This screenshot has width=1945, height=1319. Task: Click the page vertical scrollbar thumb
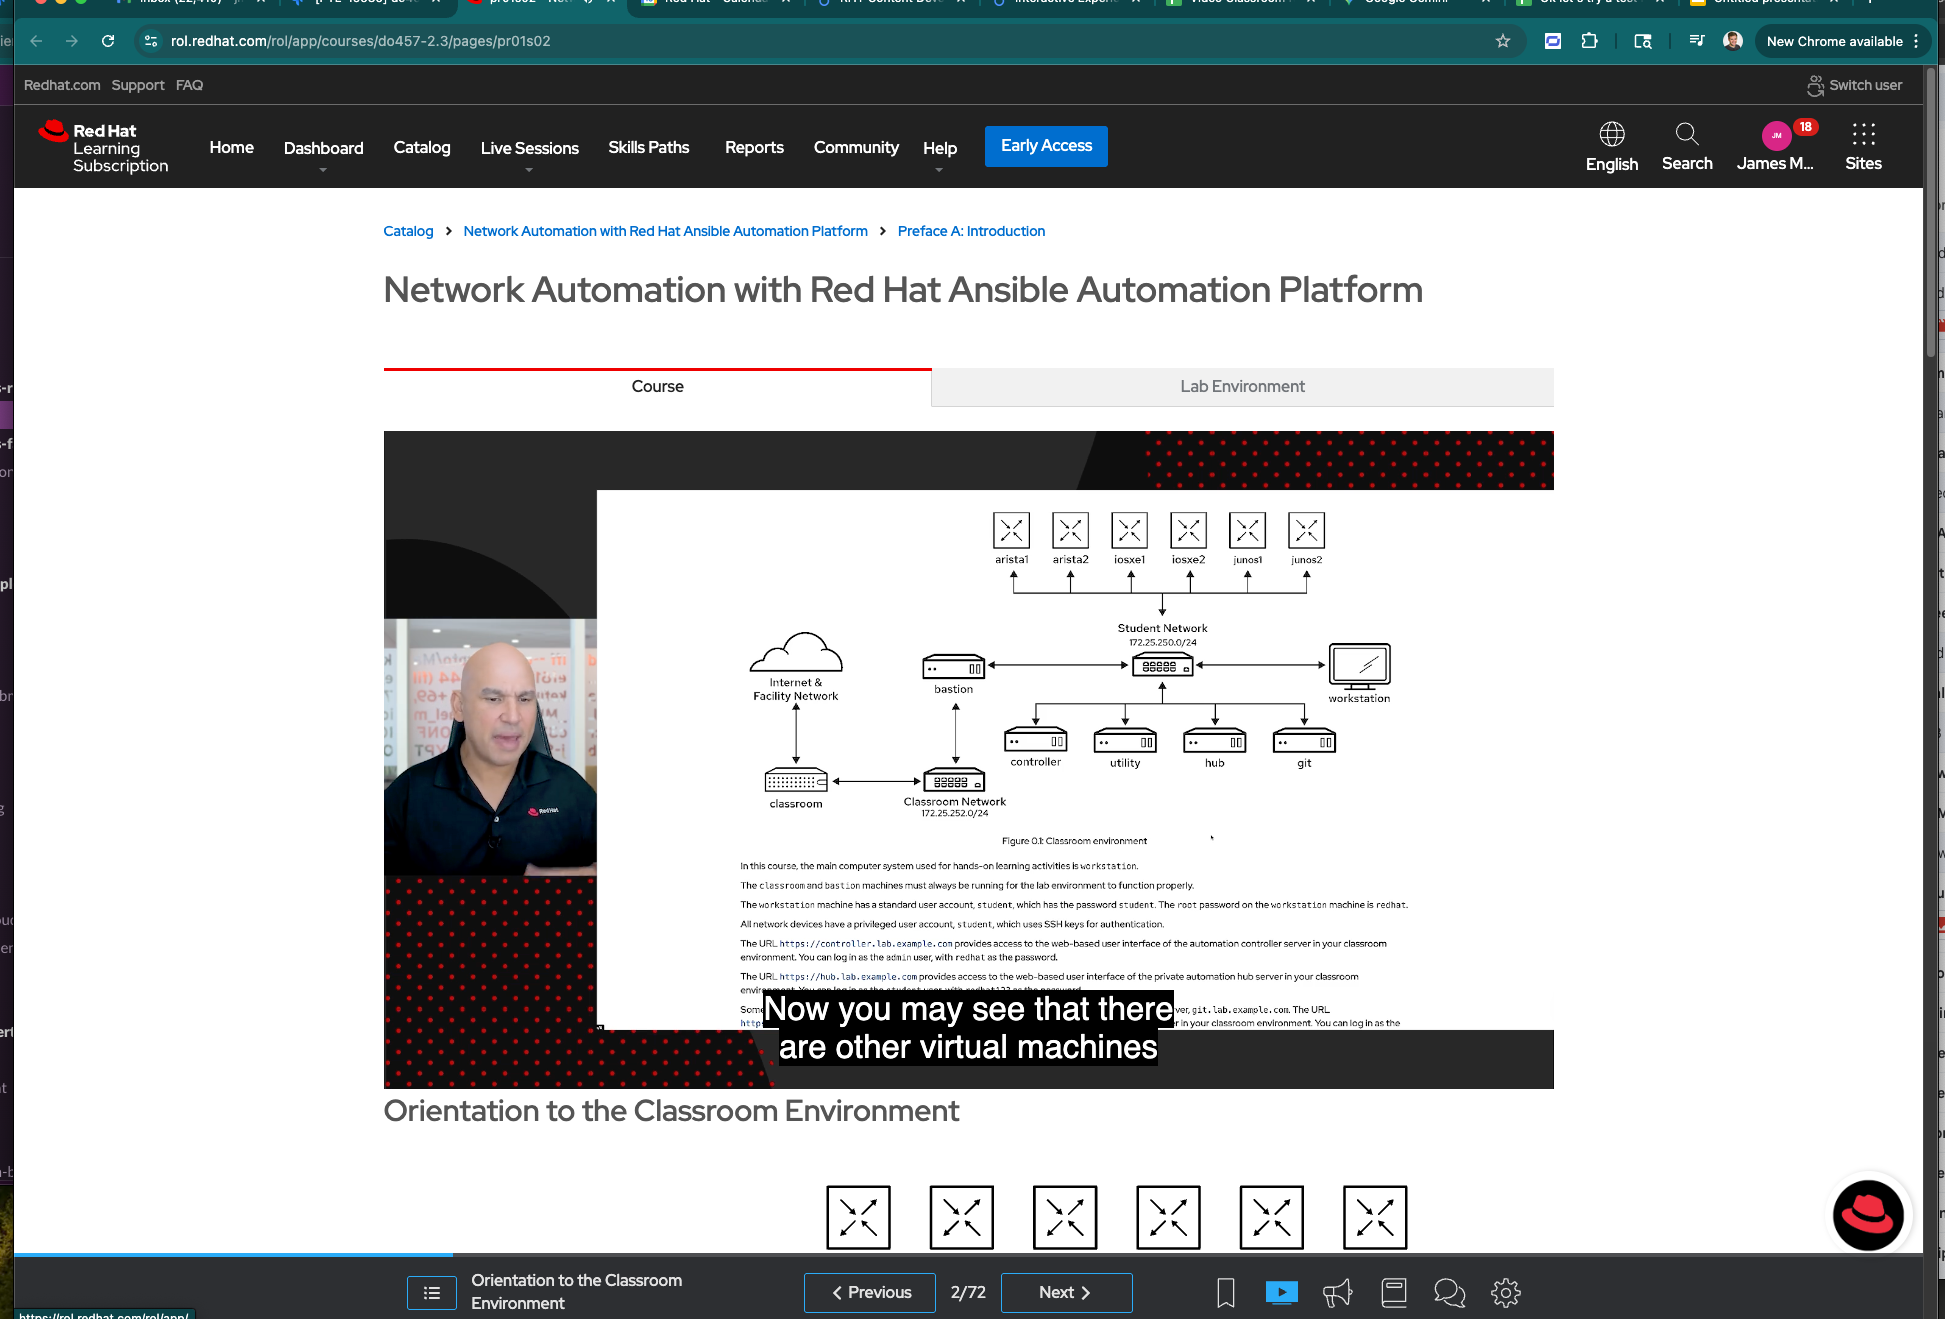[1931, 210]
